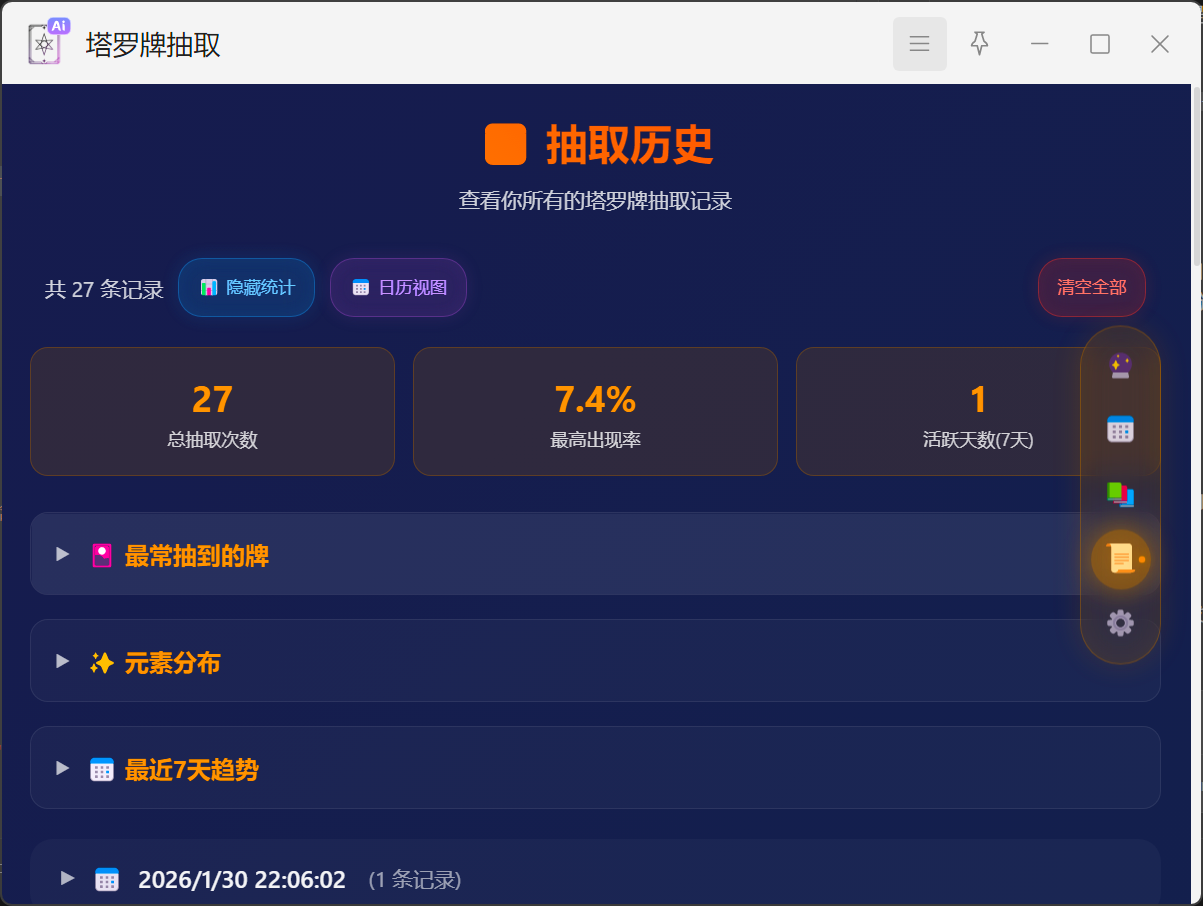The width and height of the screenshot is (1203, 906).
Task: Switch to 日历视图 calendar view
Action: coord(398,287)
